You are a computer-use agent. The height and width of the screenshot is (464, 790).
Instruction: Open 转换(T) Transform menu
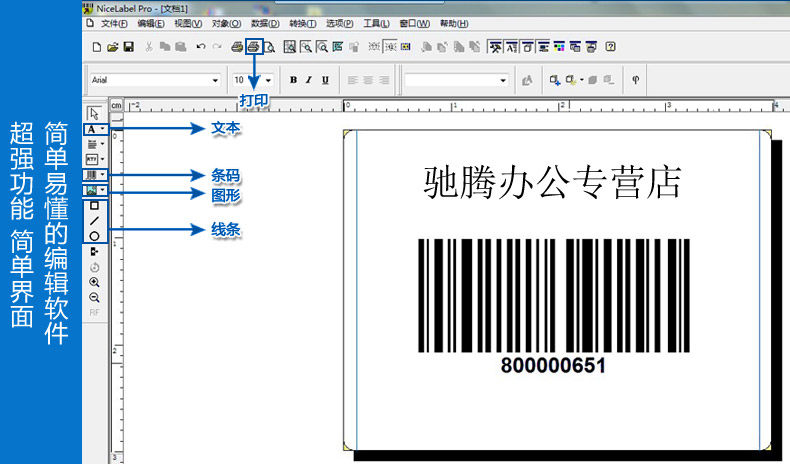pos(302,24)
